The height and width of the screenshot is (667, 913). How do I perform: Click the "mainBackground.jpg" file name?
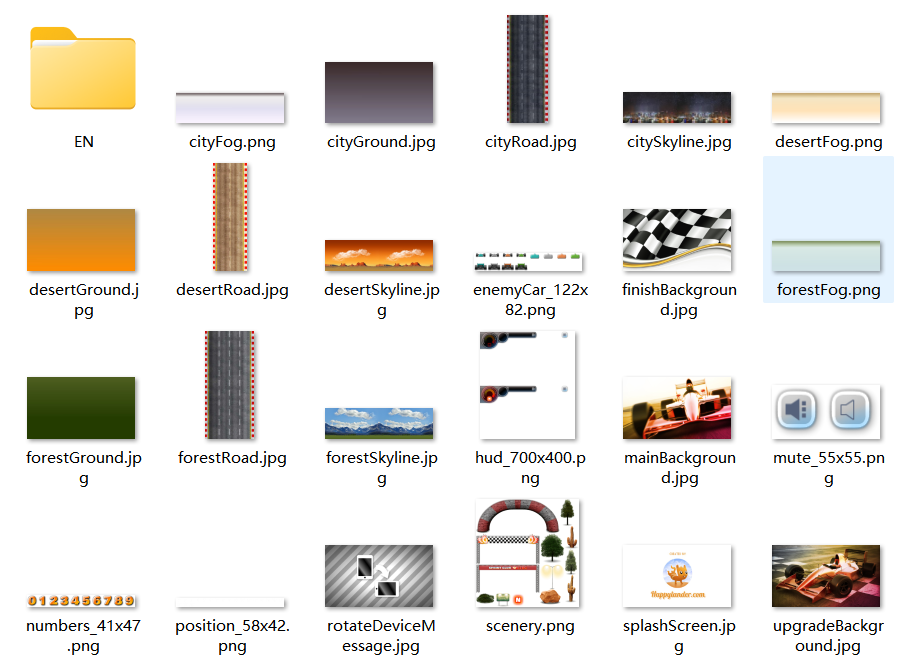click(x=680, y=468)
